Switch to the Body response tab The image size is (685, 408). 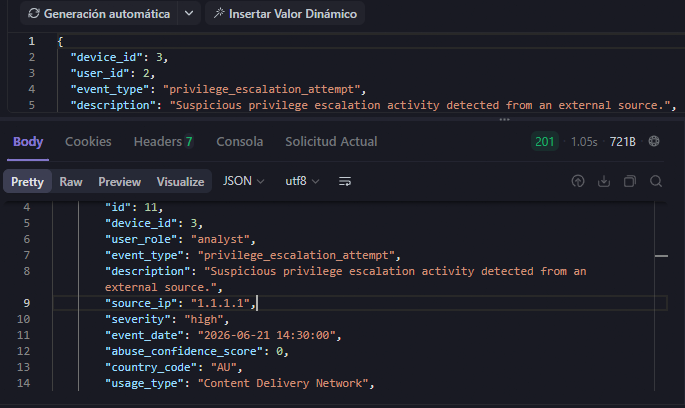pos(28,142)
